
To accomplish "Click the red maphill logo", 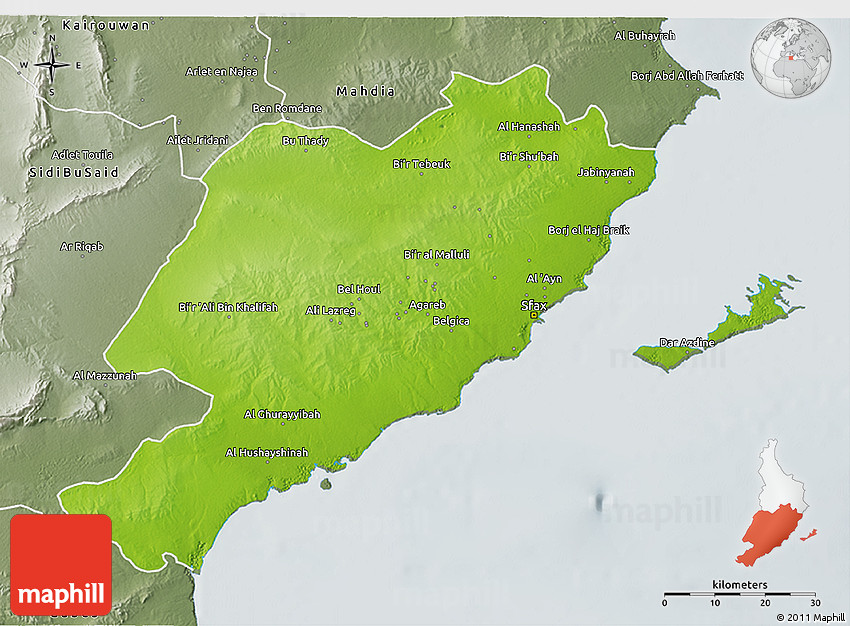I will pyautogui.click(x=61, y=564).
